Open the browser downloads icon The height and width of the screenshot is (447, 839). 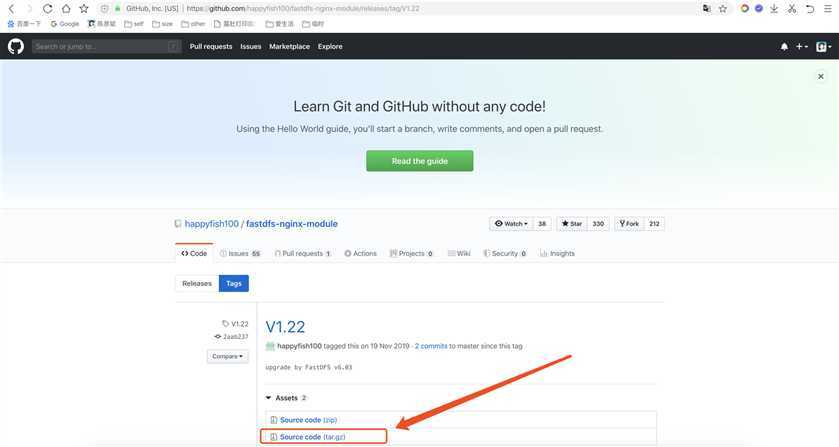click(774, 9)
